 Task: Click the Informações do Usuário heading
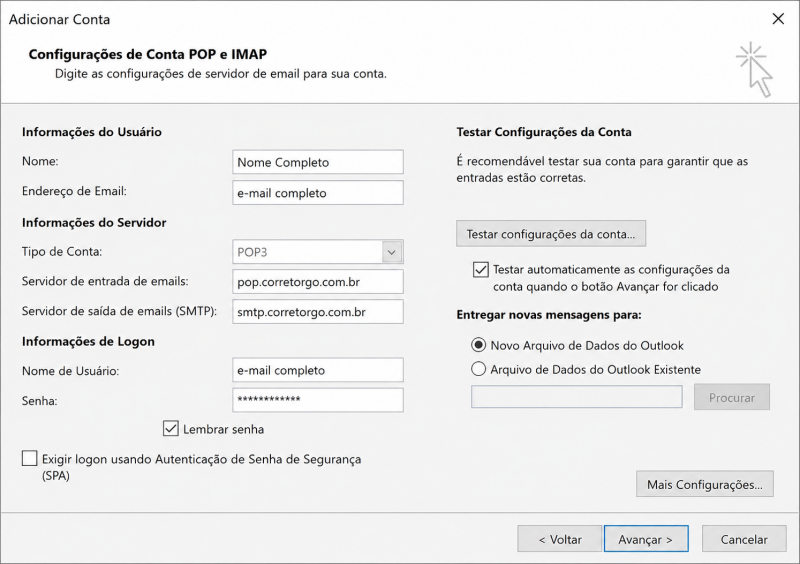91,132
